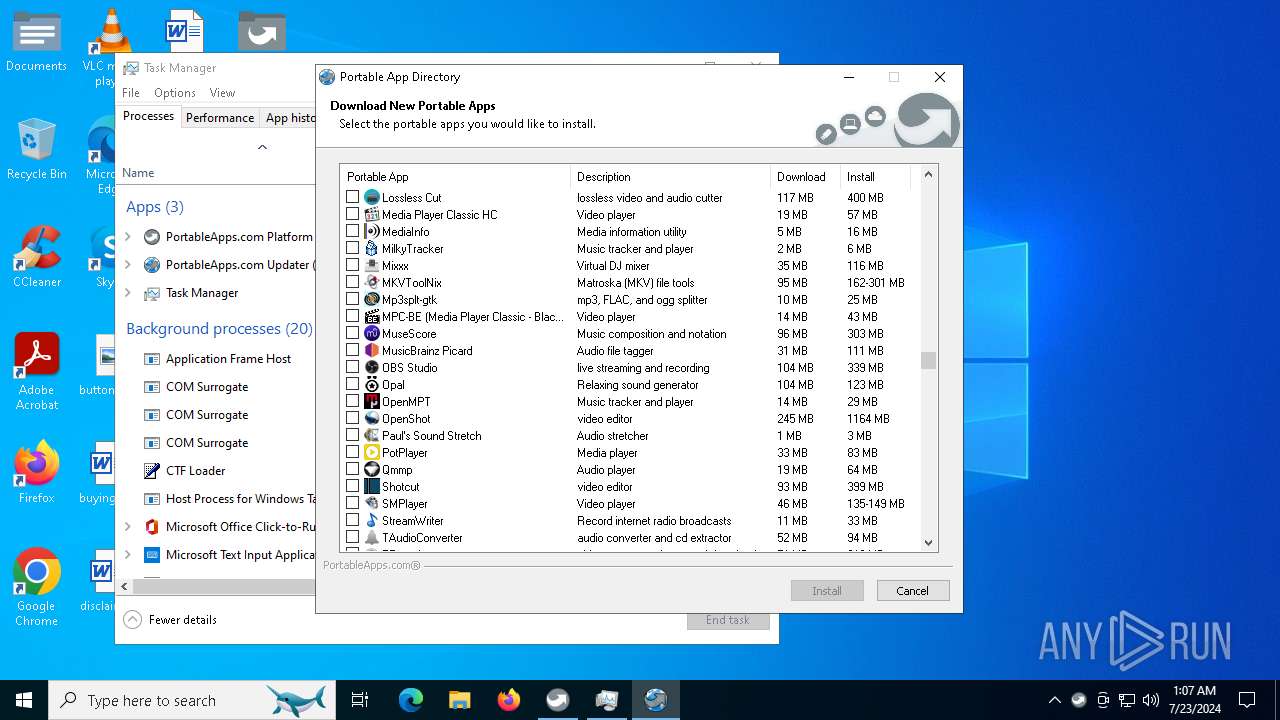1280x720 pixels.
Task: Open the Options menu in Task Manager
Action: coord(175,93)
